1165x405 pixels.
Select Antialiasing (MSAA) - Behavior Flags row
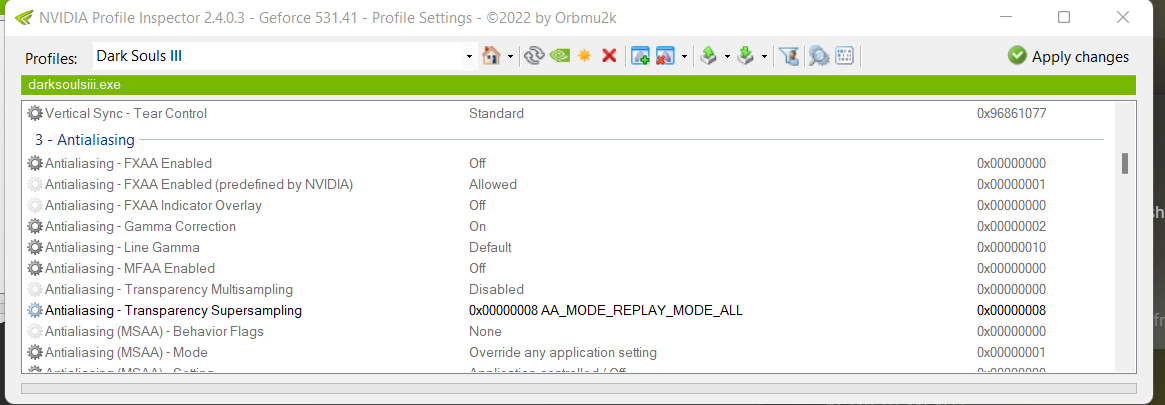[568, 331]
